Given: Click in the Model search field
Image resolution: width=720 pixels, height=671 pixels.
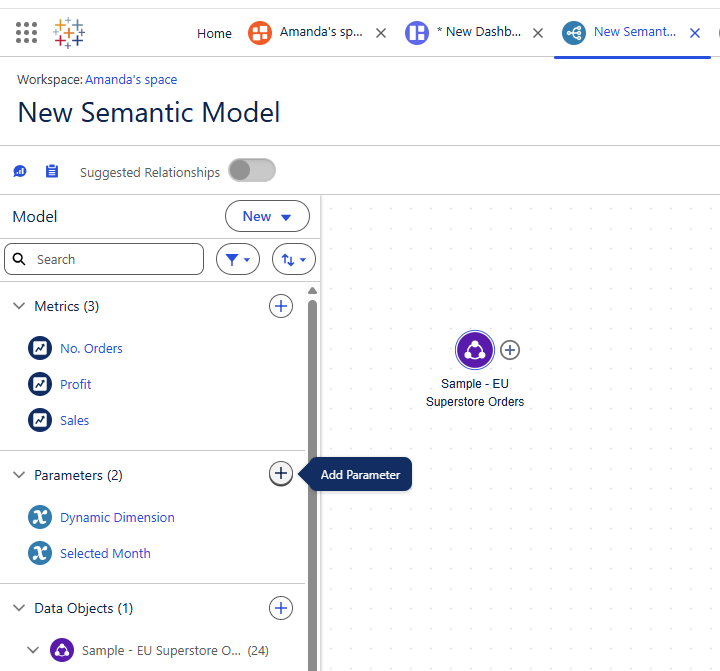Looking at the screenshot, I should [x=104, y=259].
